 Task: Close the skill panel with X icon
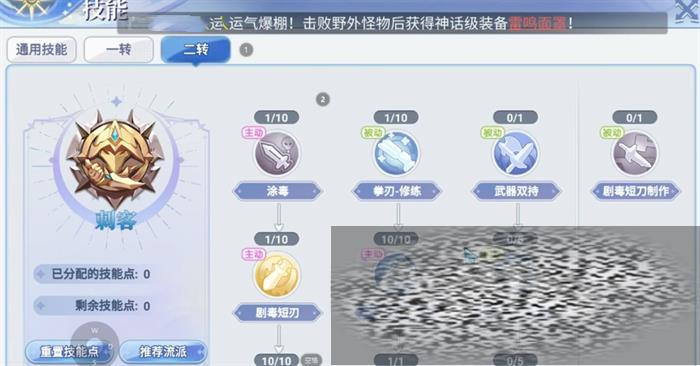(687, 11)
